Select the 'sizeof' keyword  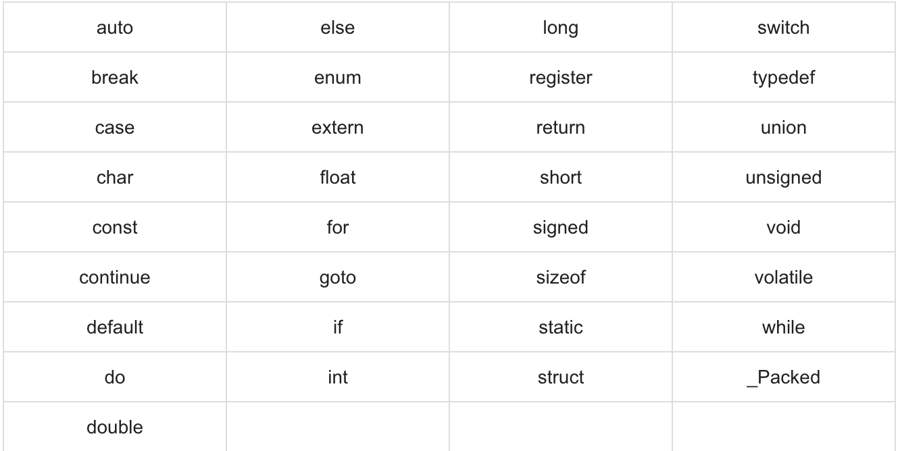pyautogui.click(x=561, y=278)
